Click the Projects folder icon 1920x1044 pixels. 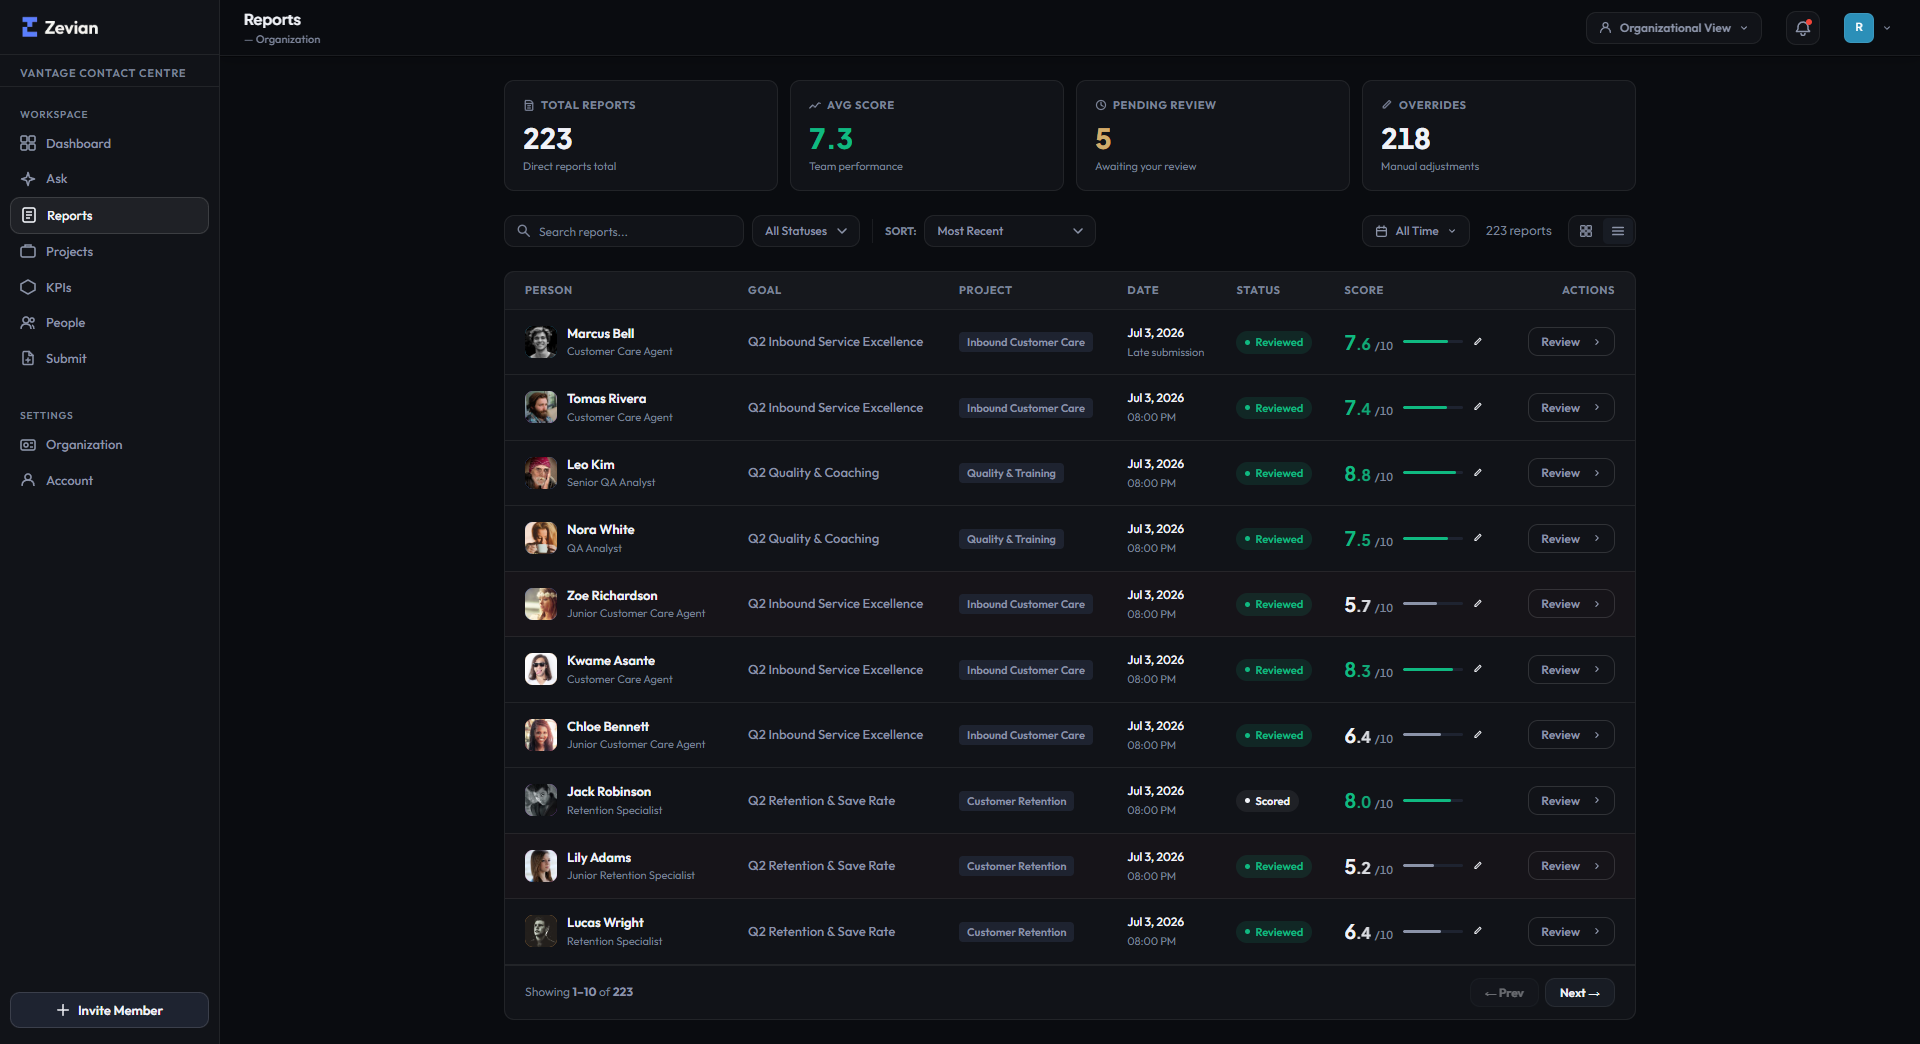click(x=28, y=251)
